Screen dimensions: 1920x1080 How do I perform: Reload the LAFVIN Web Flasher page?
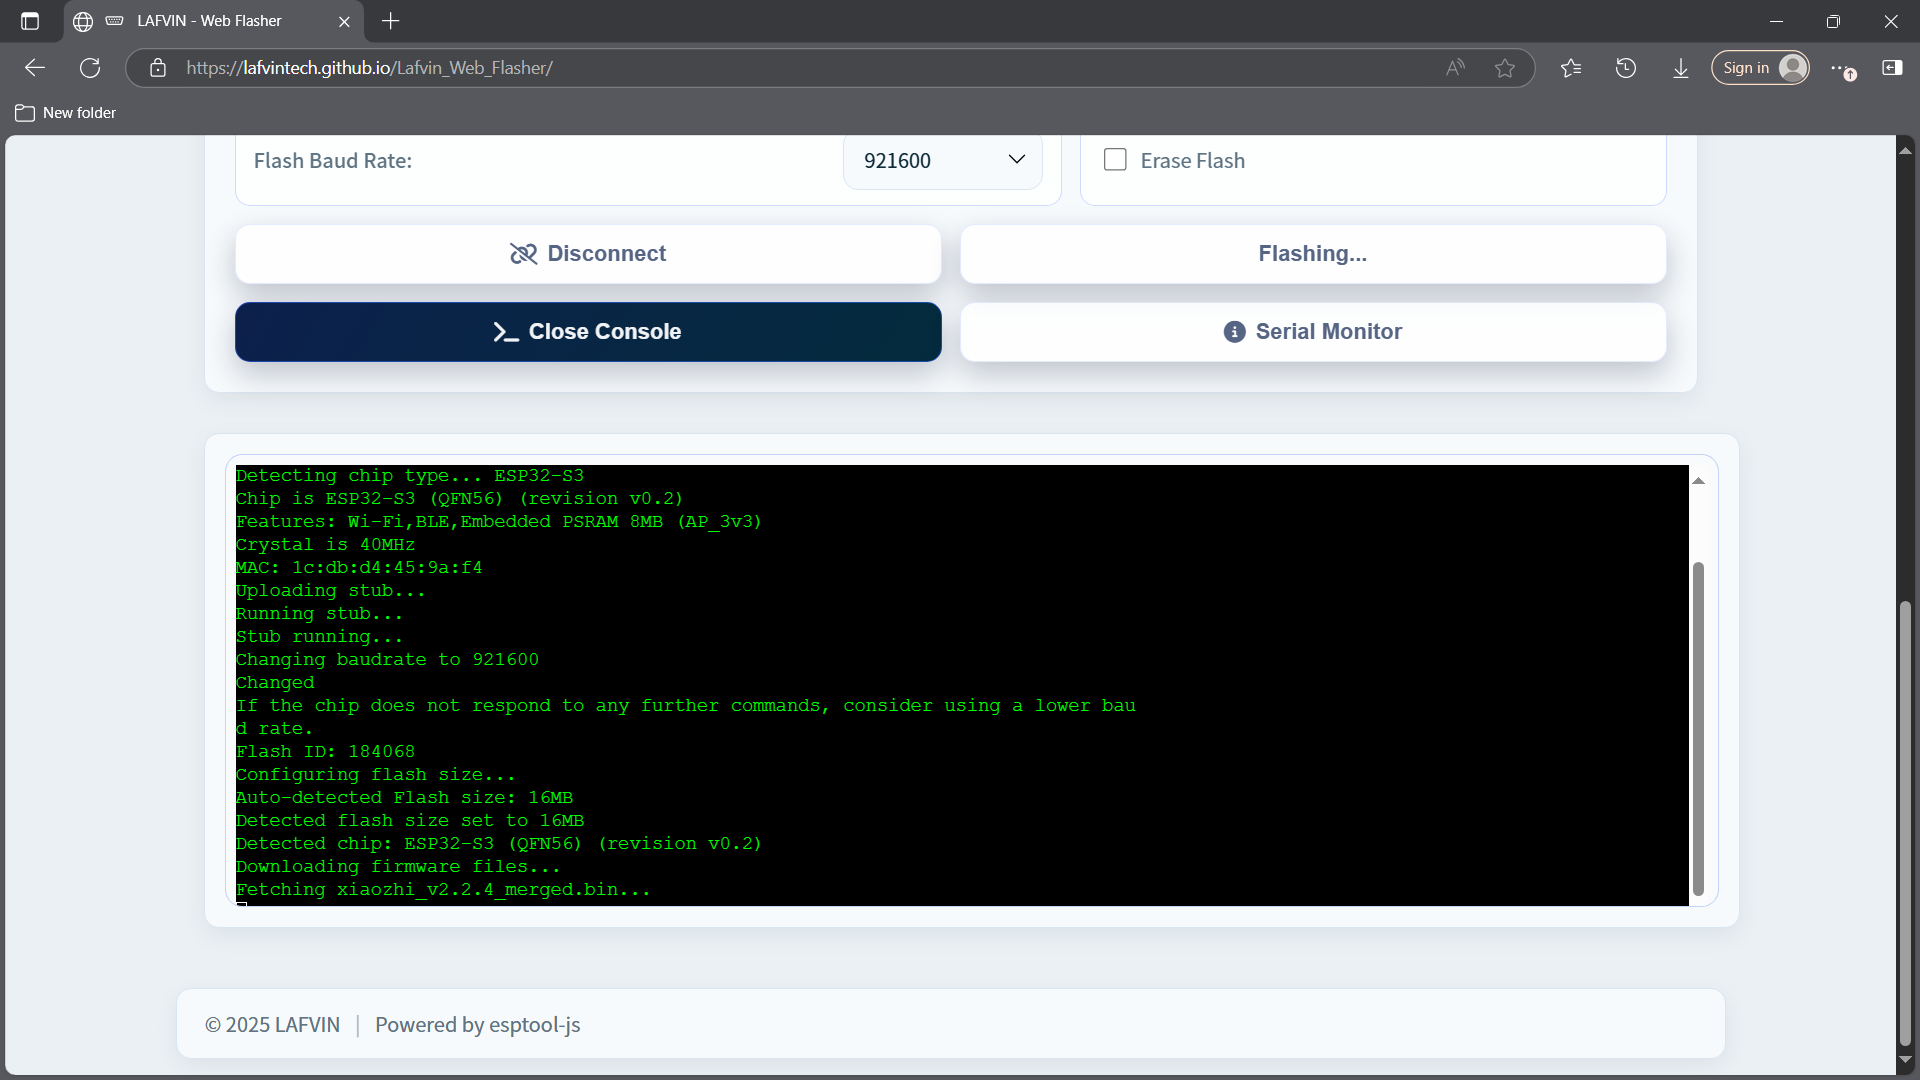pyautogui.click(x=90, y=68)
